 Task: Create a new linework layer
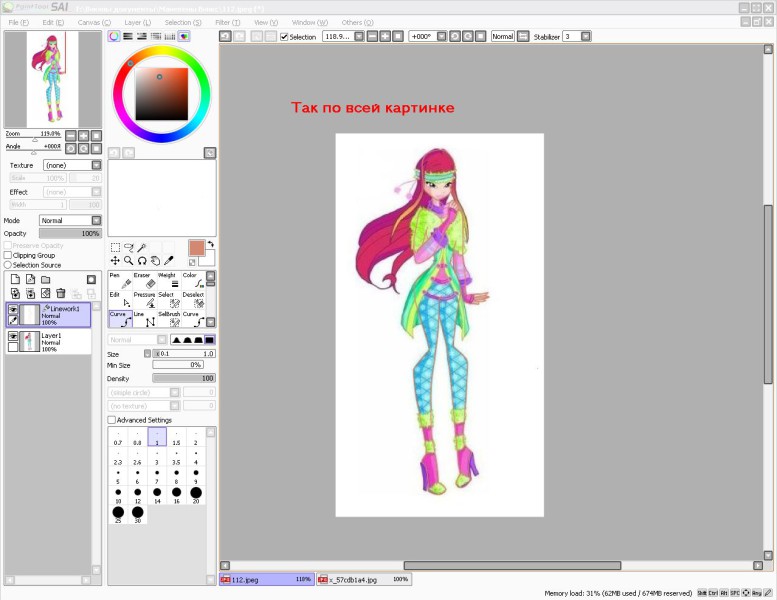tap(30, 279)
